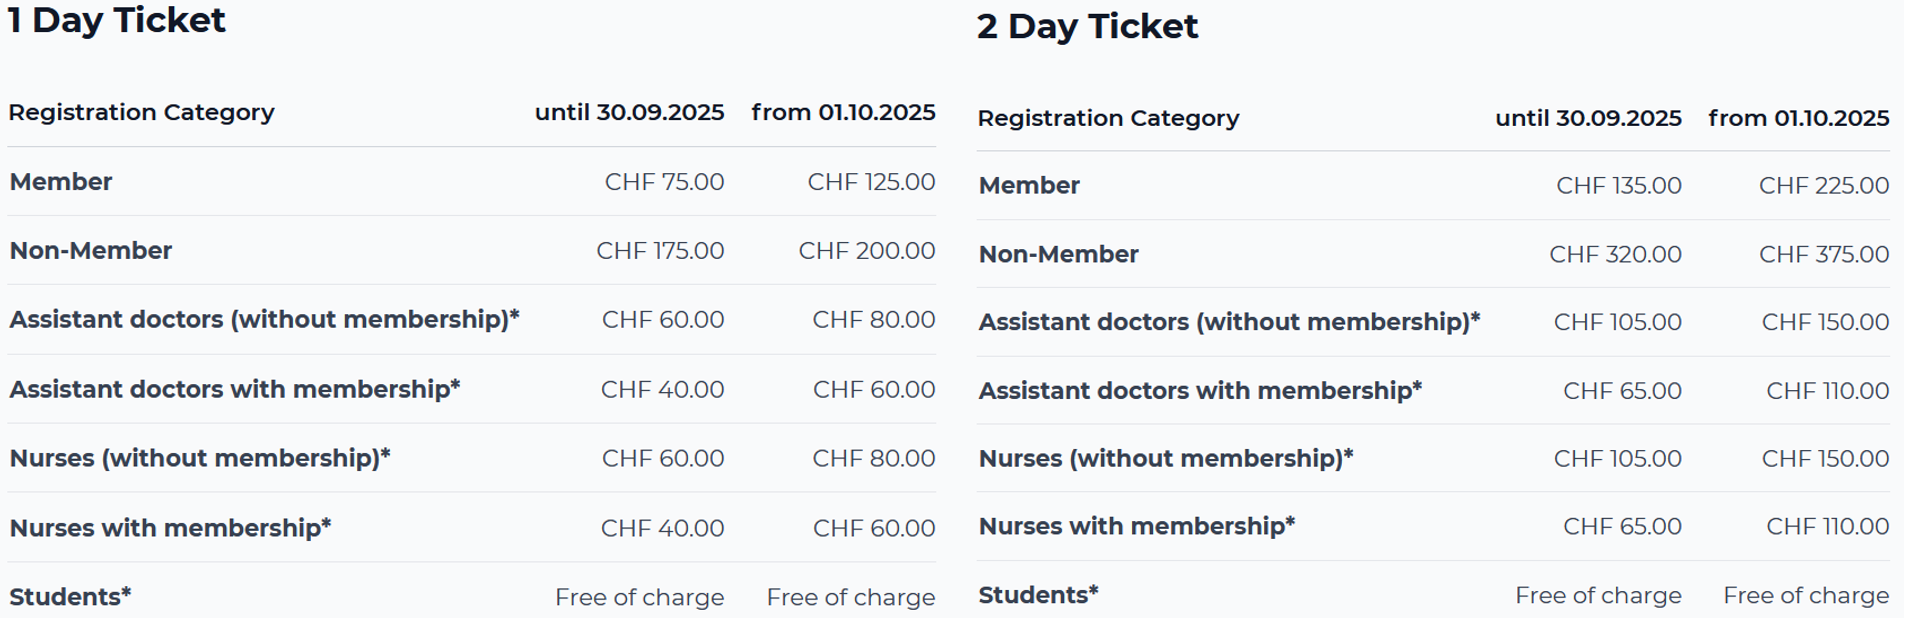Viewport: 1909px width, 618px height.
Task: Select 1 Day Member price CHF 75.00
Action: (664, 182)
